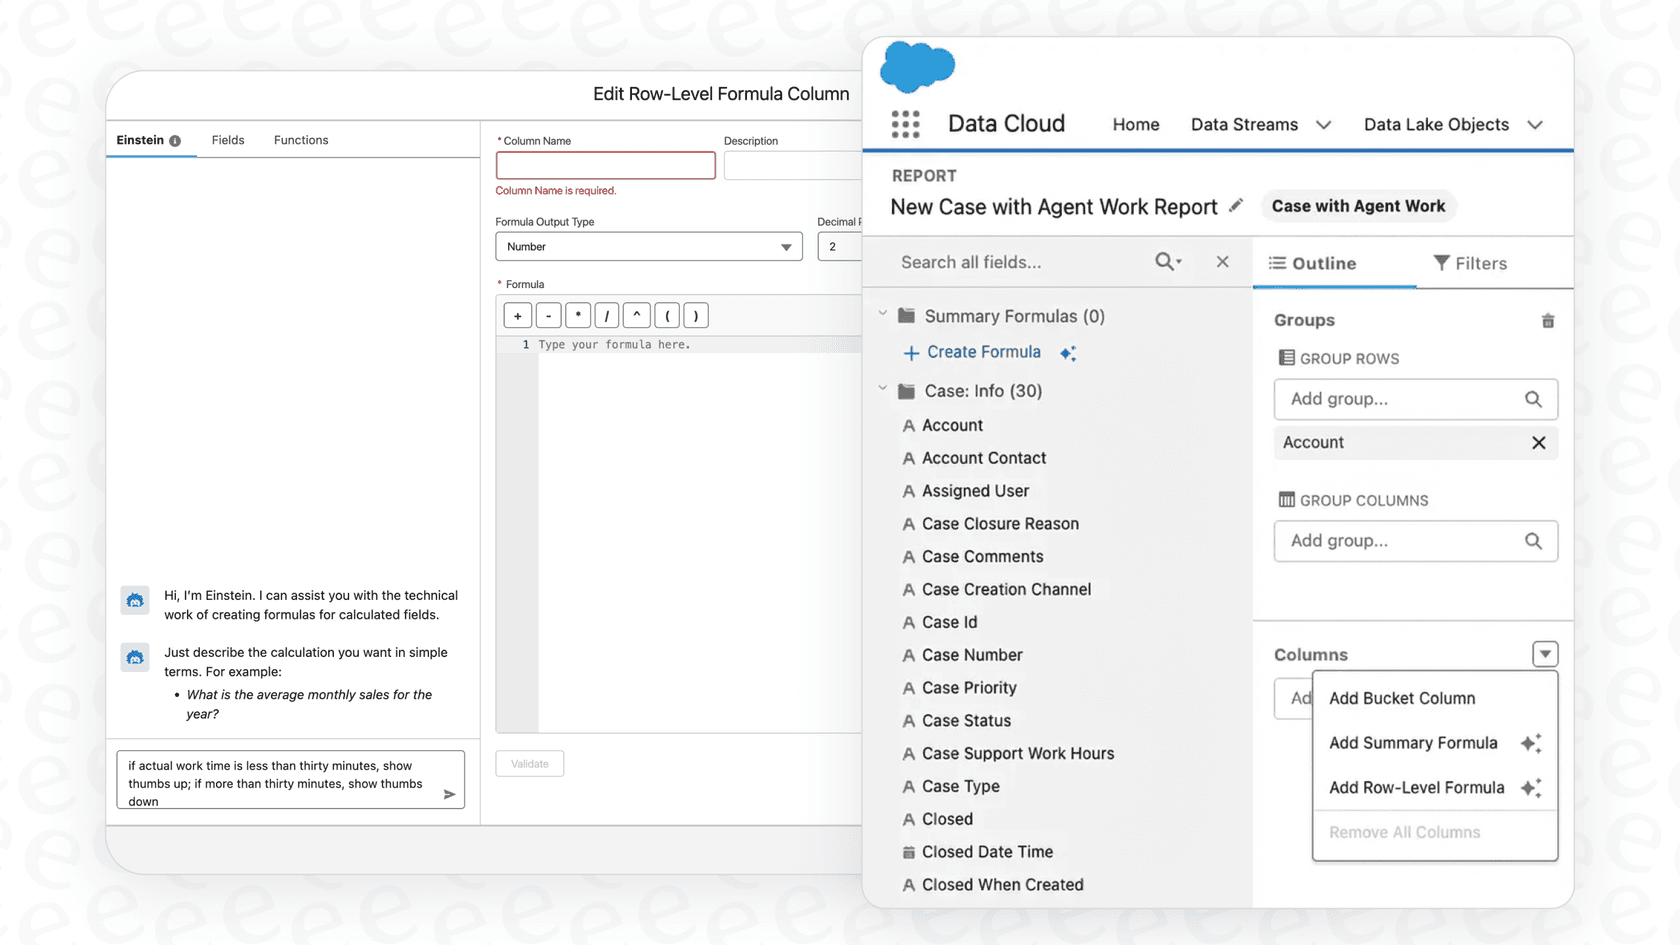Click the trash icon in the Groups panel
1680x945 pixels.
(1547, 320)
